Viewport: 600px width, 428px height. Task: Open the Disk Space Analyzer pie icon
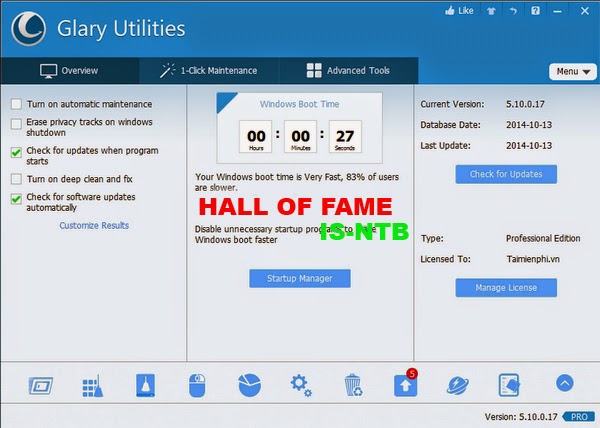(249, 385)
